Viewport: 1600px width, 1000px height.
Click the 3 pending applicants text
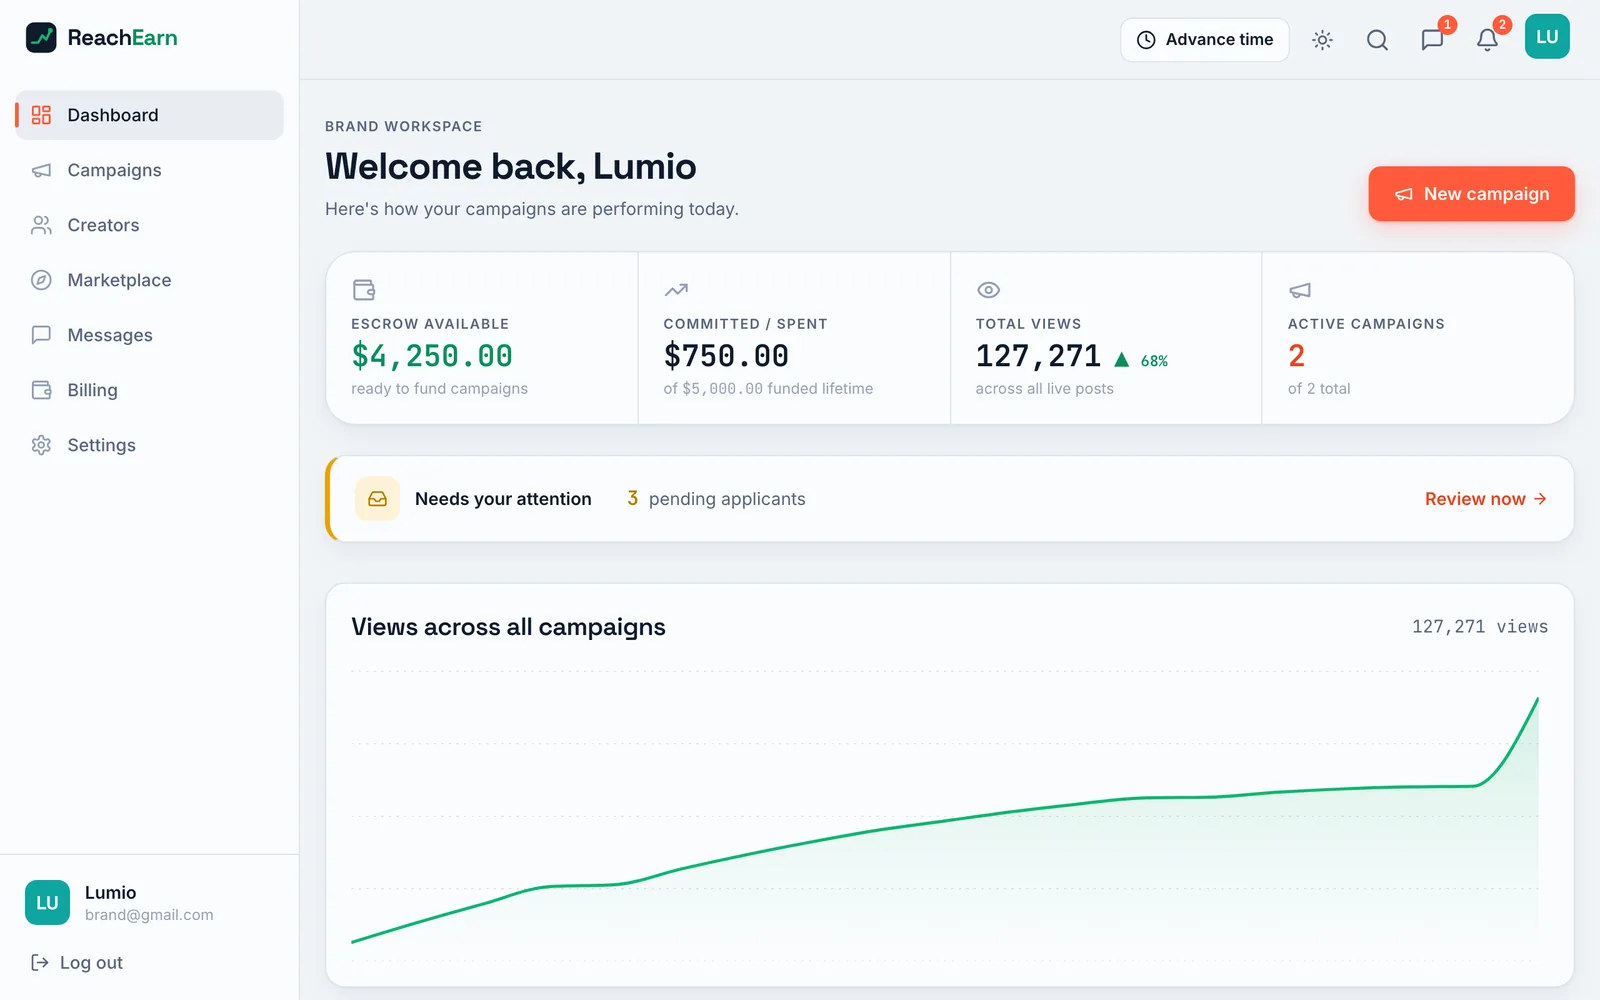click(x=716, y=499)
